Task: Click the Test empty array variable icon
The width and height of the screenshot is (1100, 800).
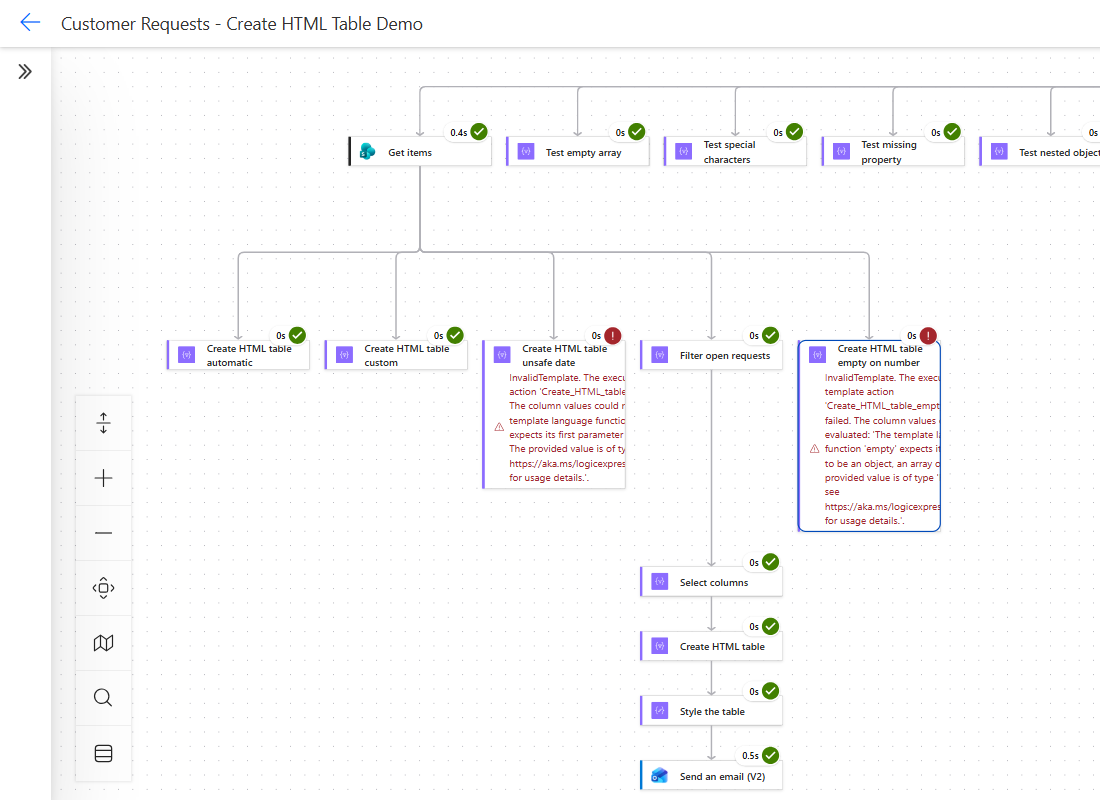Action: click(x=525, y=152)
